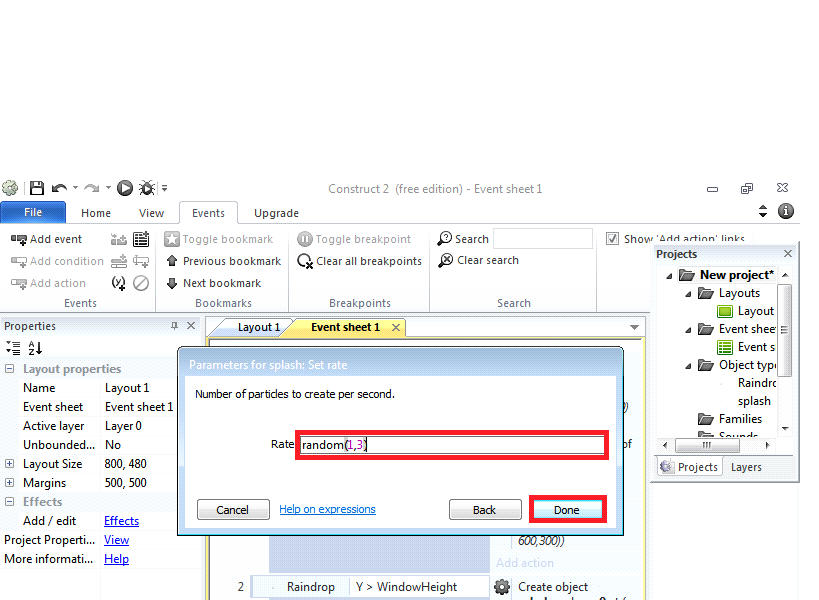Click the Project Properties View link
The image size is (819, 600).
point(116,540)
